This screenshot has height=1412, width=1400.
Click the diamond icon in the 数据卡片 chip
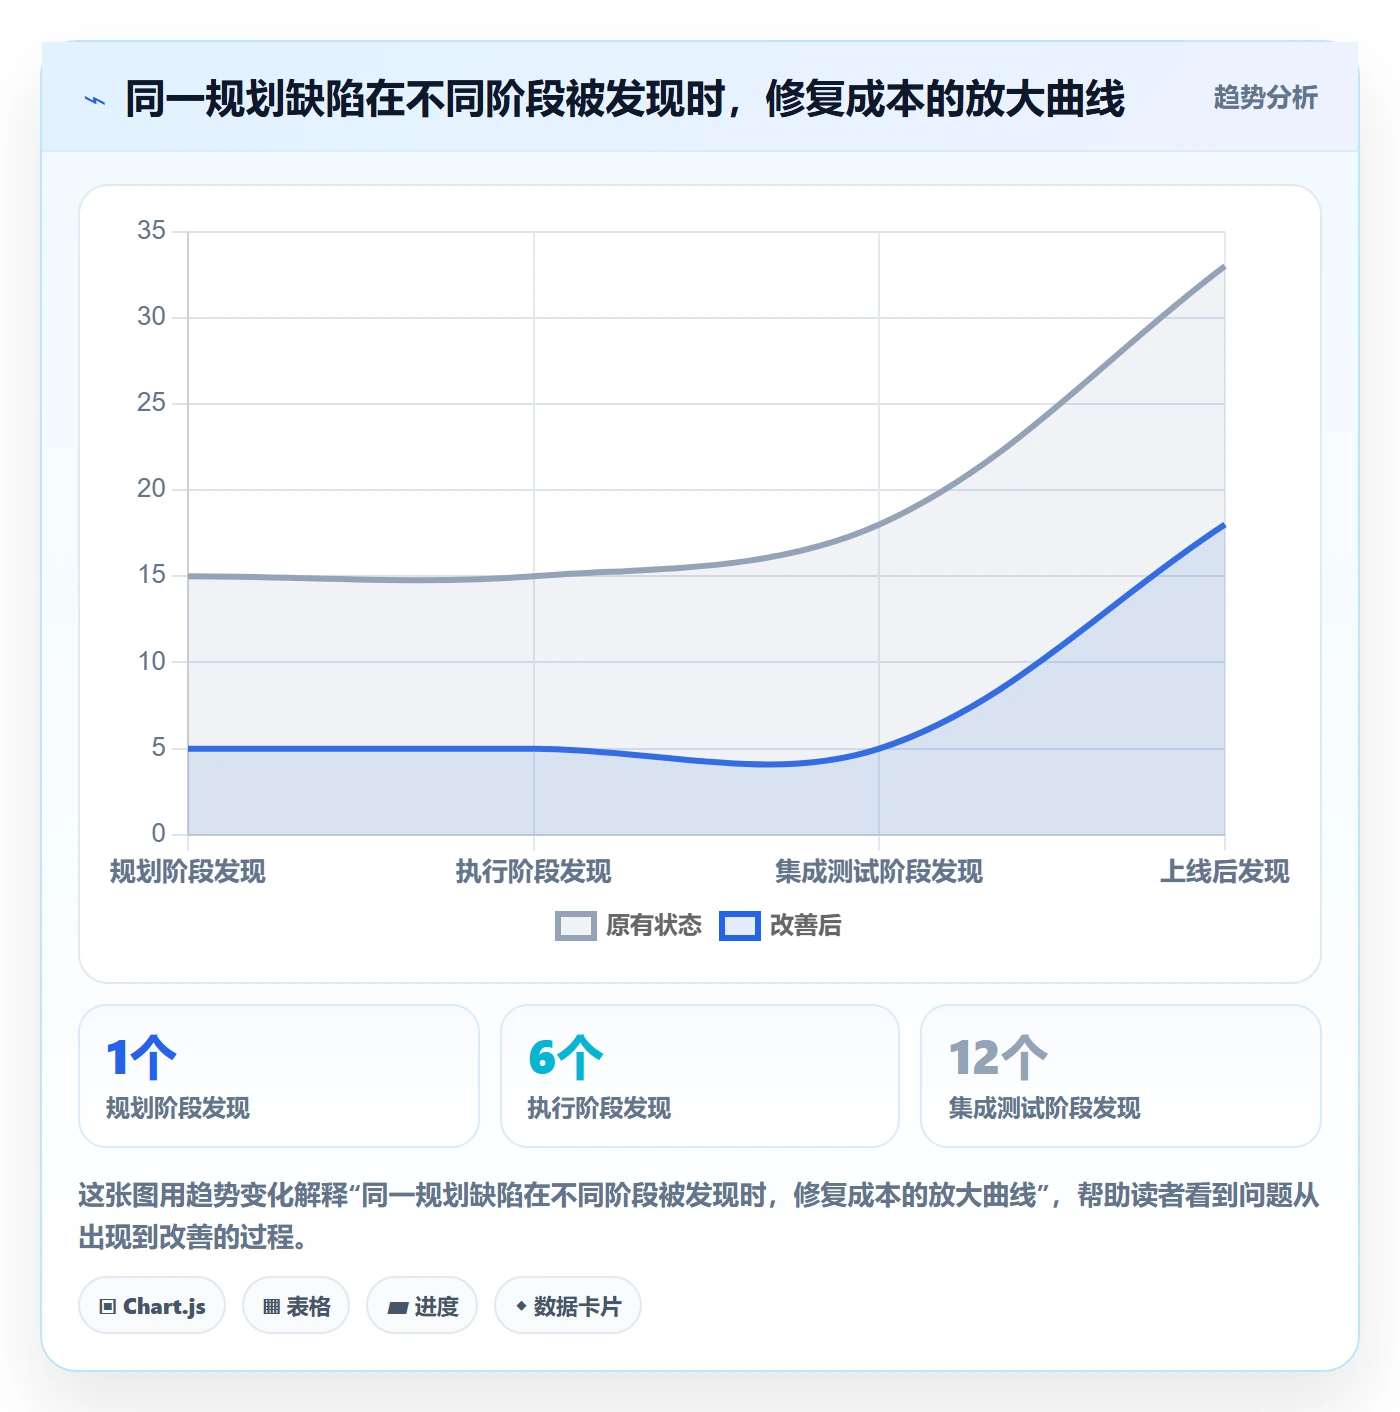coord(521,1306)
